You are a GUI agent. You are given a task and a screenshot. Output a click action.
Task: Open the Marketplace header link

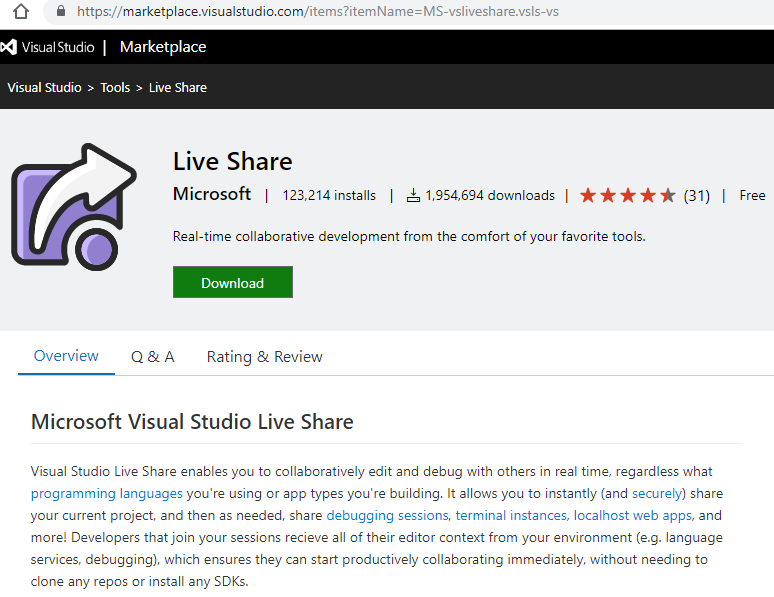[163, 47]
